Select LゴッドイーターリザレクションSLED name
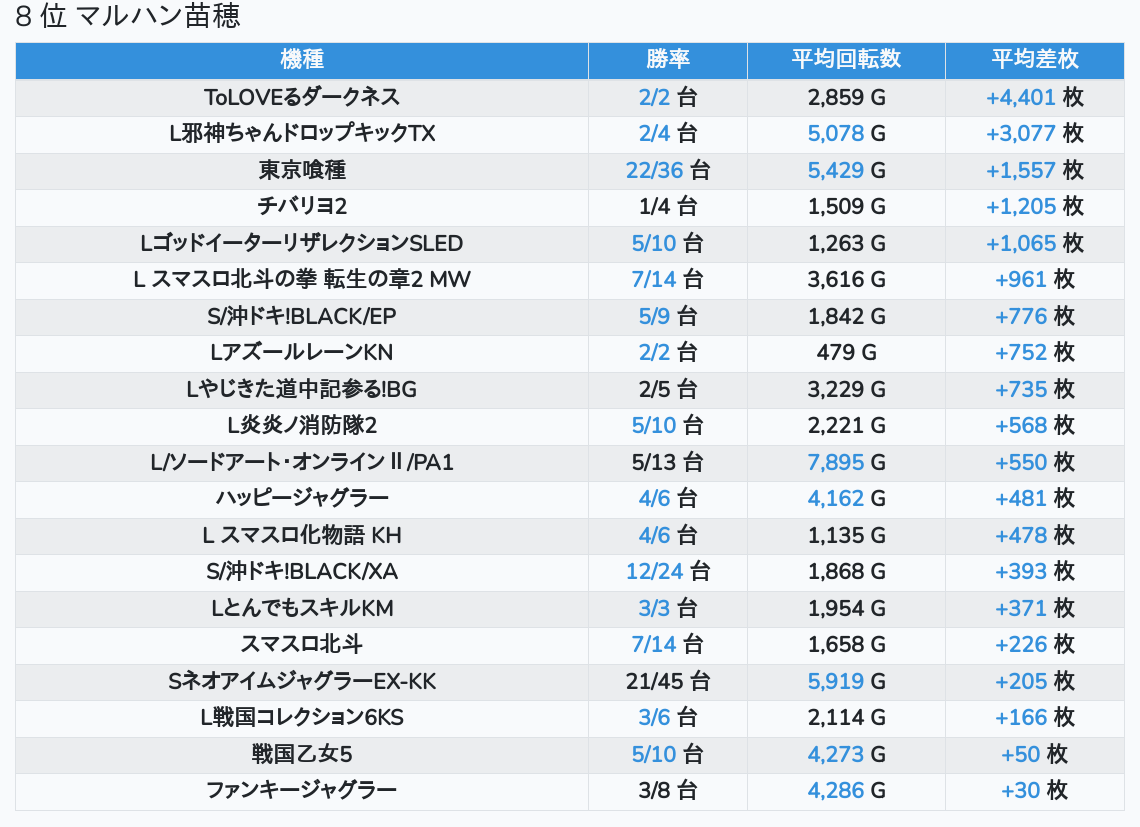 click(302, 243)
